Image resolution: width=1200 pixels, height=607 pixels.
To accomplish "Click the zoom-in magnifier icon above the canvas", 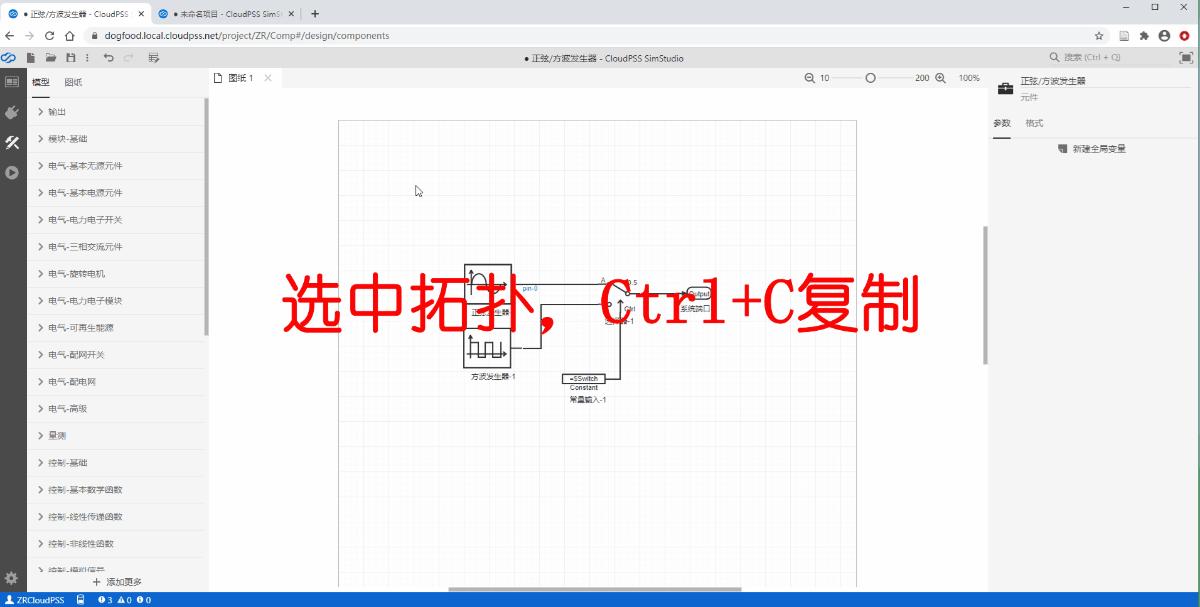I will pos(941,77).
